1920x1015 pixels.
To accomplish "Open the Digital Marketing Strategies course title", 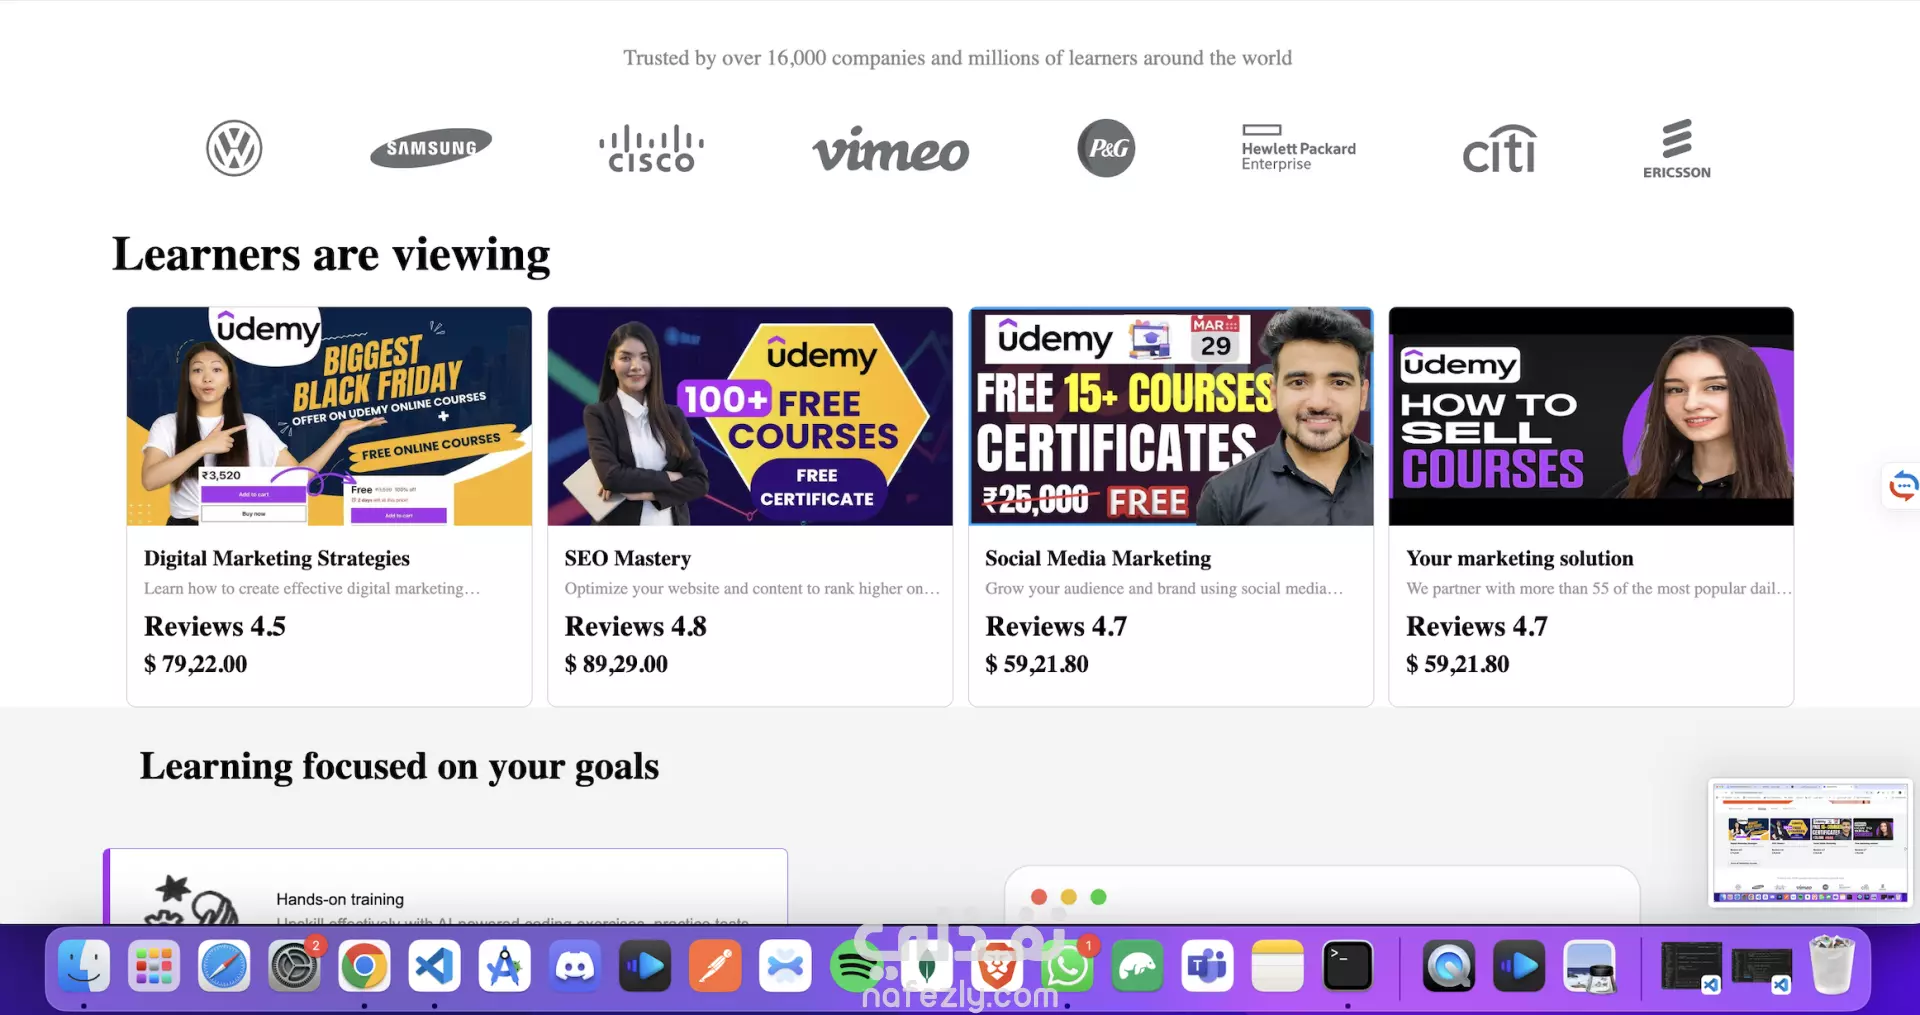I will 277,558.
